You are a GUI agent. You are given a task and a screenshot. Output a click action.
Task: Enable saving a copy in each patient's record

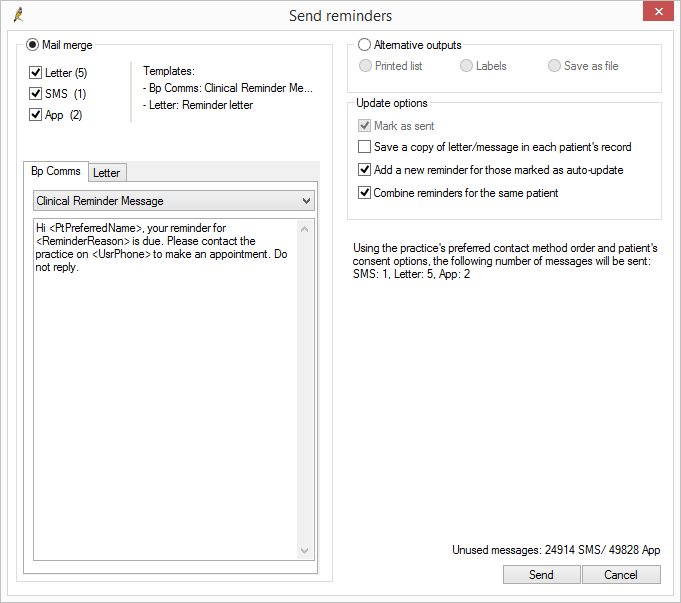tap(364, 147)
